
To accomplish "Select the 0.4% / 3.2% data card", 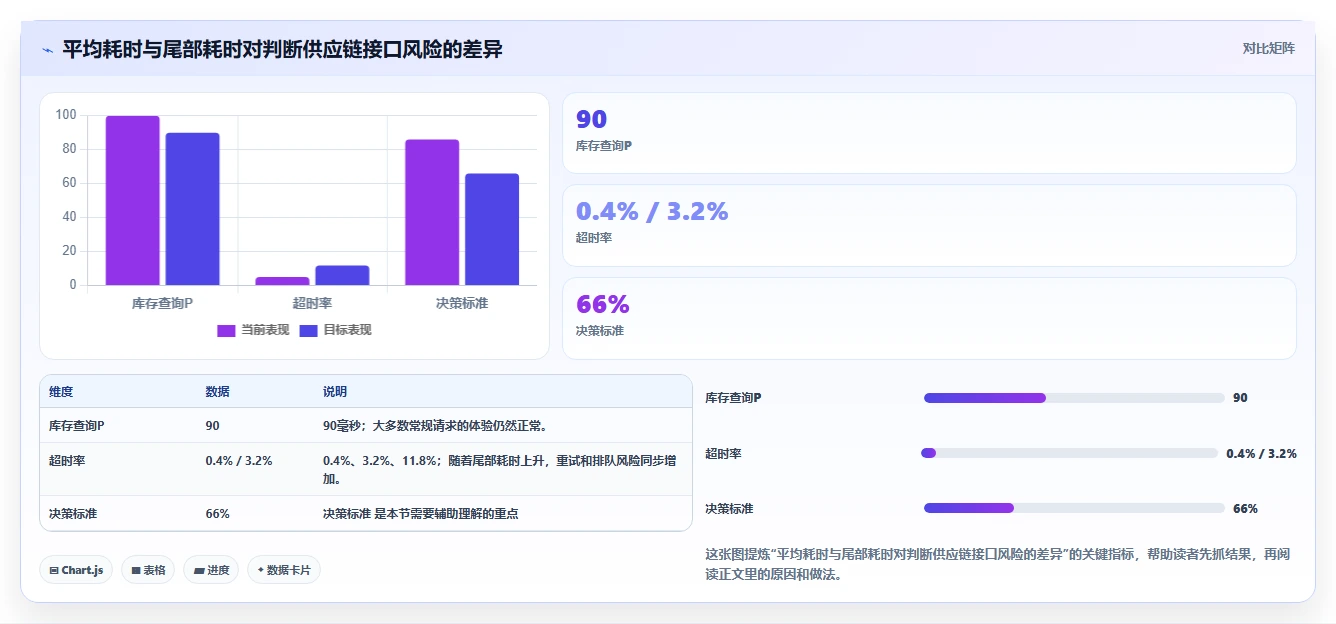I will tap(929, 225).
